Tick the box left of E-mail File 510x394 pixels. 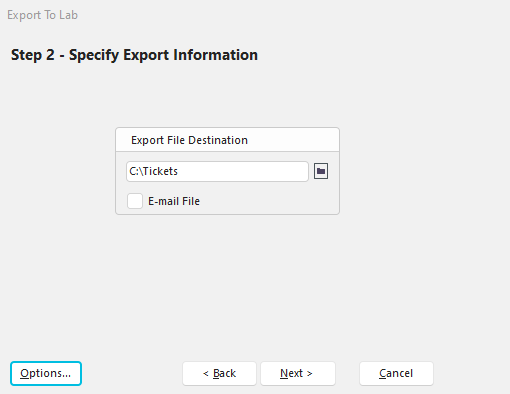pos(135,201)
